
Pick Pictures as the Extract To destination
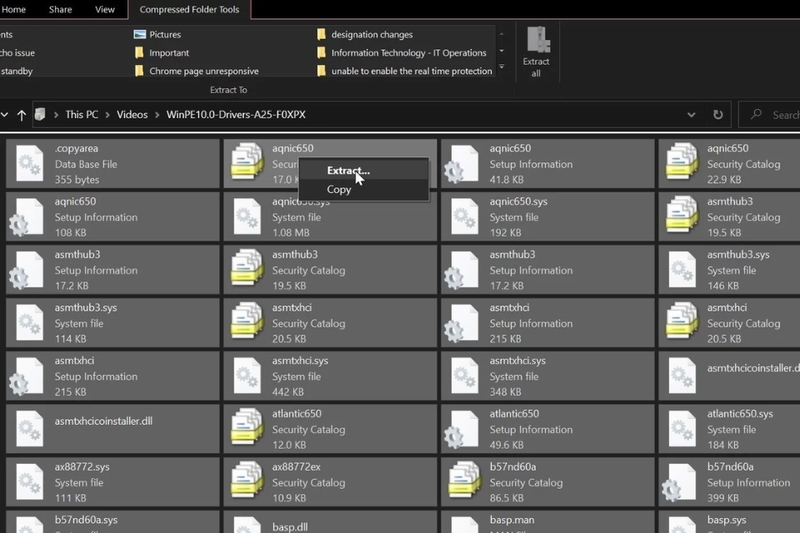pos(164,34)
